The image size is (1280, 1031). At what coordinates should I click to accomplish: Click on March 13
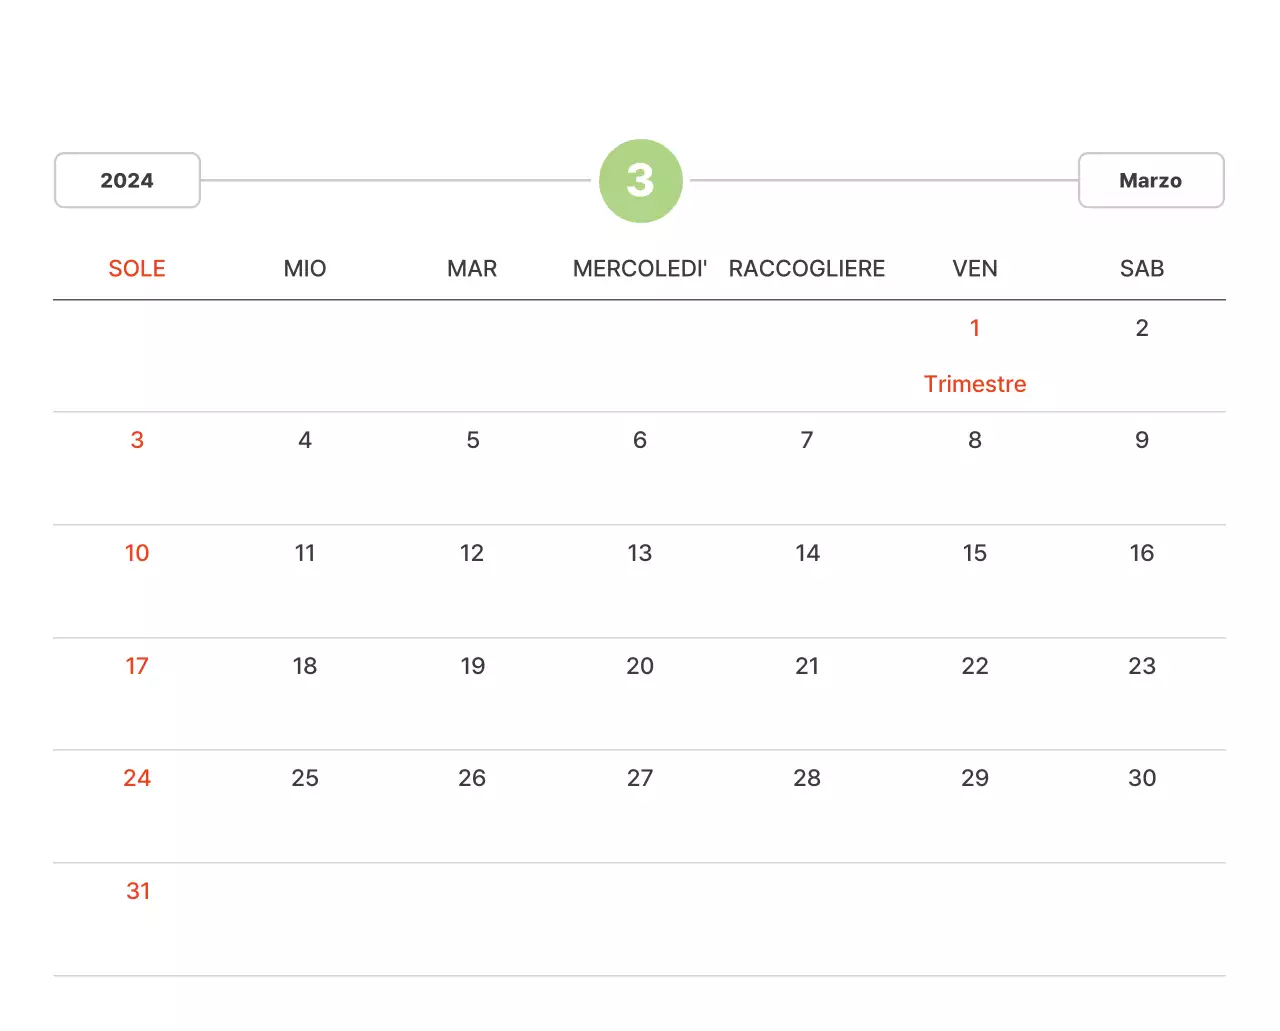(x=639, y=553)
